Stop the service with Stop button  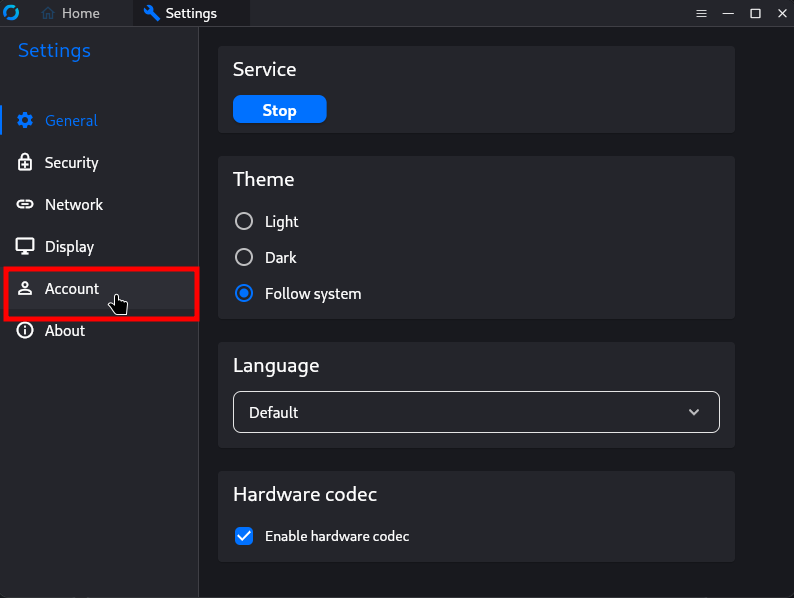[280, 109]
